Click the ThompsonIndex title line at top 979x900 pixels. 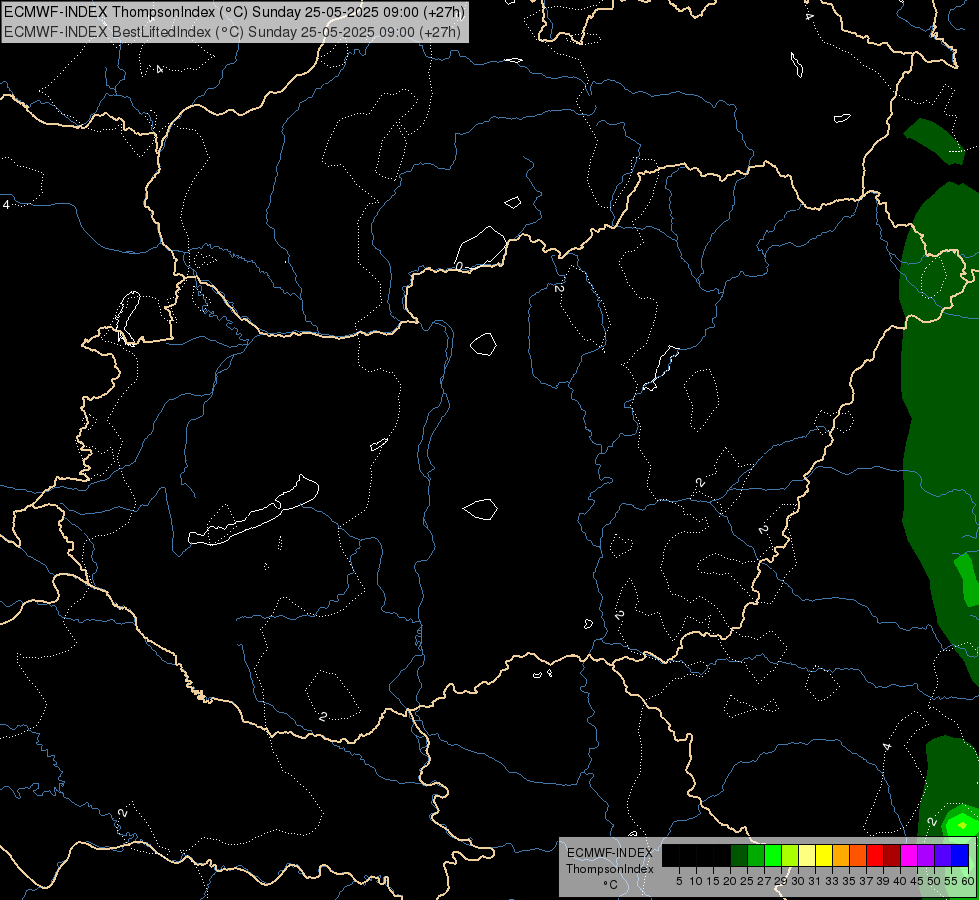pyautogui.click(x=234, y=12)
